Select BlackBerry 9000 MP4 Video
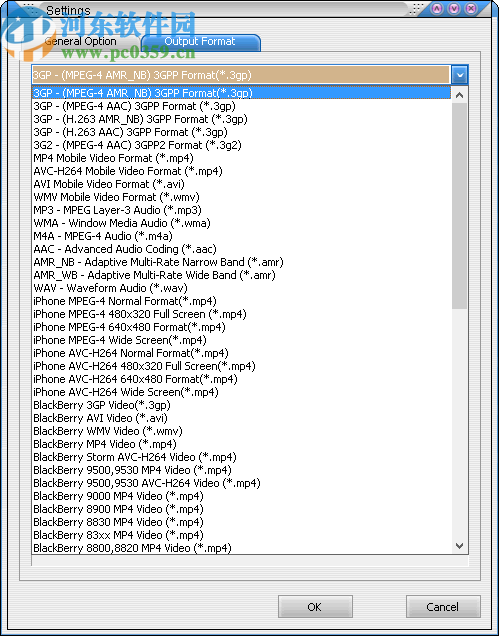499x636 pixels. [x=241, y=496]
